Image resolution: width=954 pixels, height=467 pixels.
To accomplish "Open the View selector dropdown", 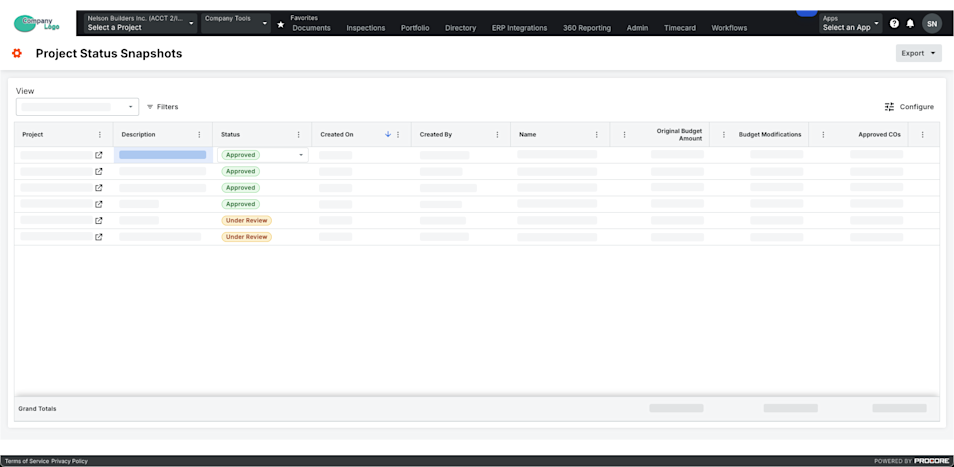I will [x=77, y=106].
